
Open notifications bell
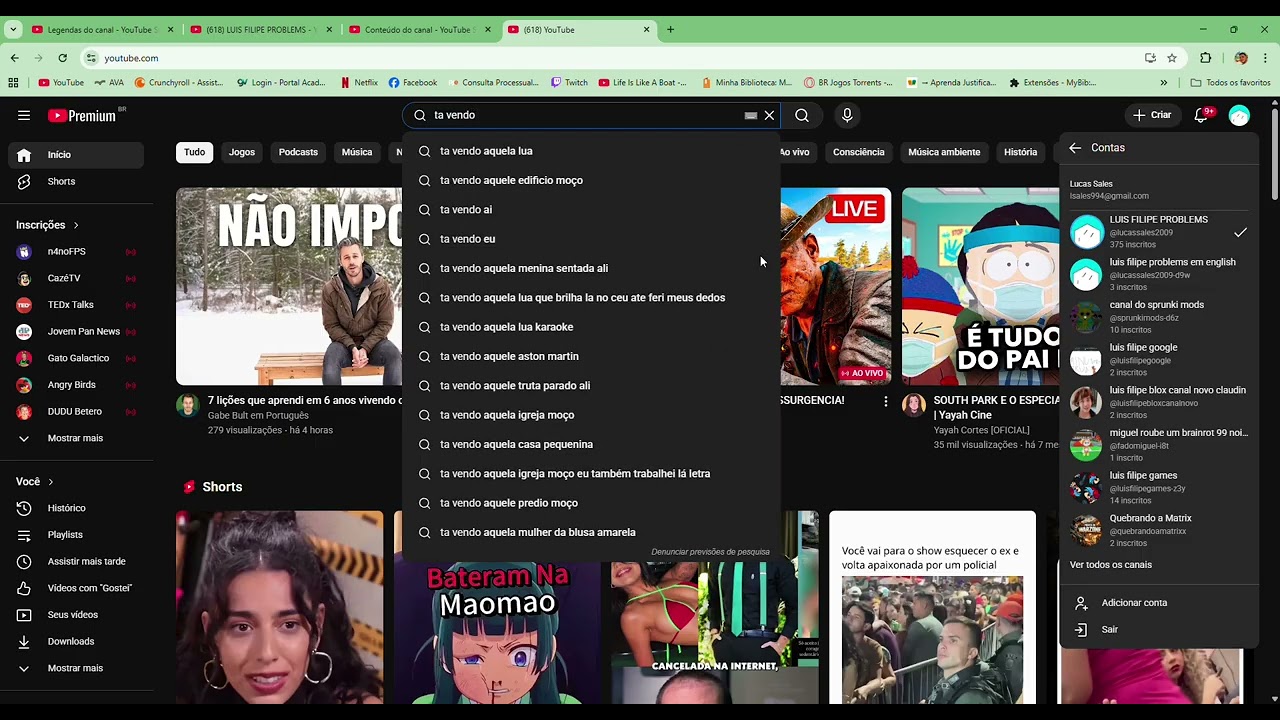coord(1202,115)
